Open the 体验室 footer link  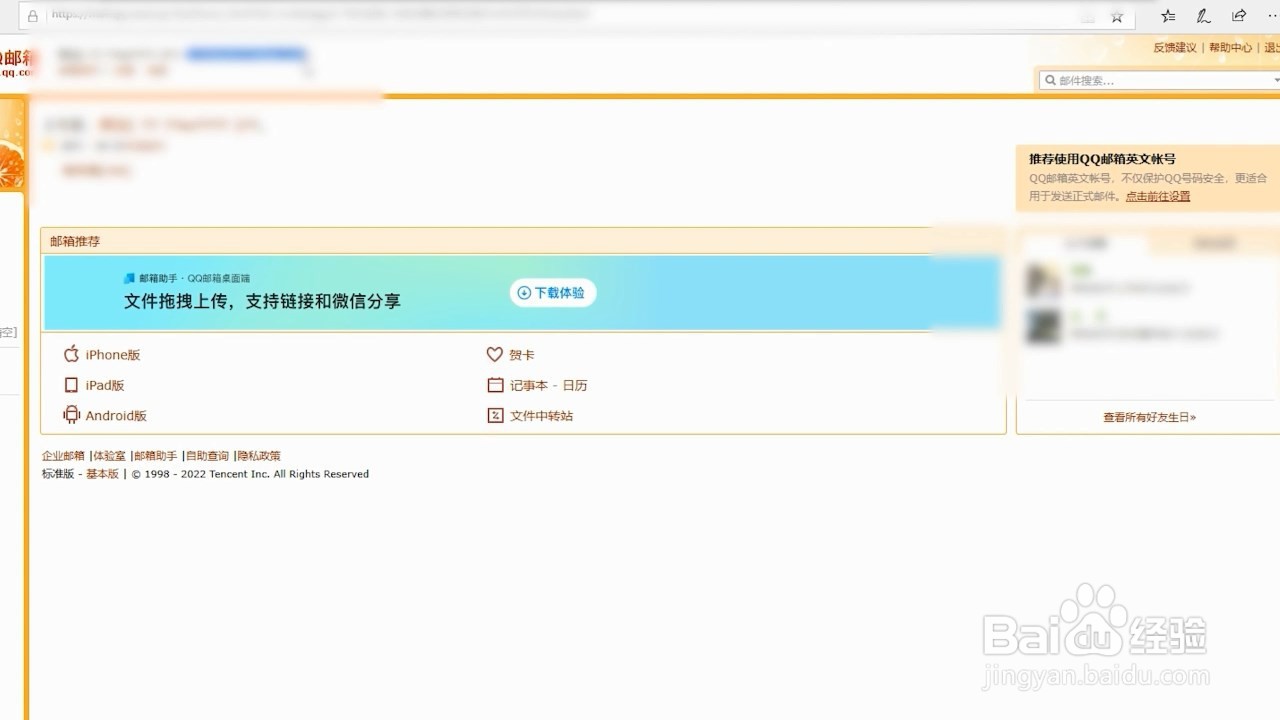(109, 456)
